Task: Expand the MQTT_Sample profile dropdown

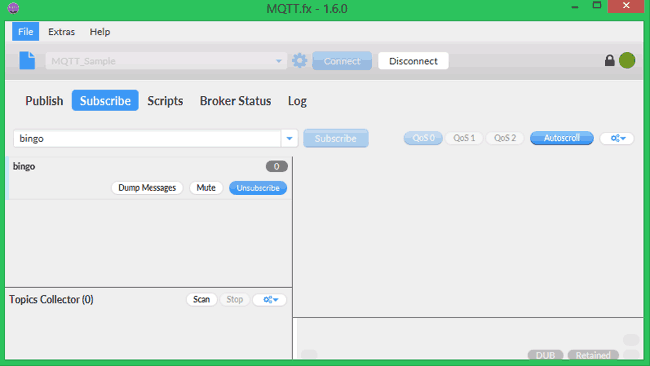Action: point(279,61)
